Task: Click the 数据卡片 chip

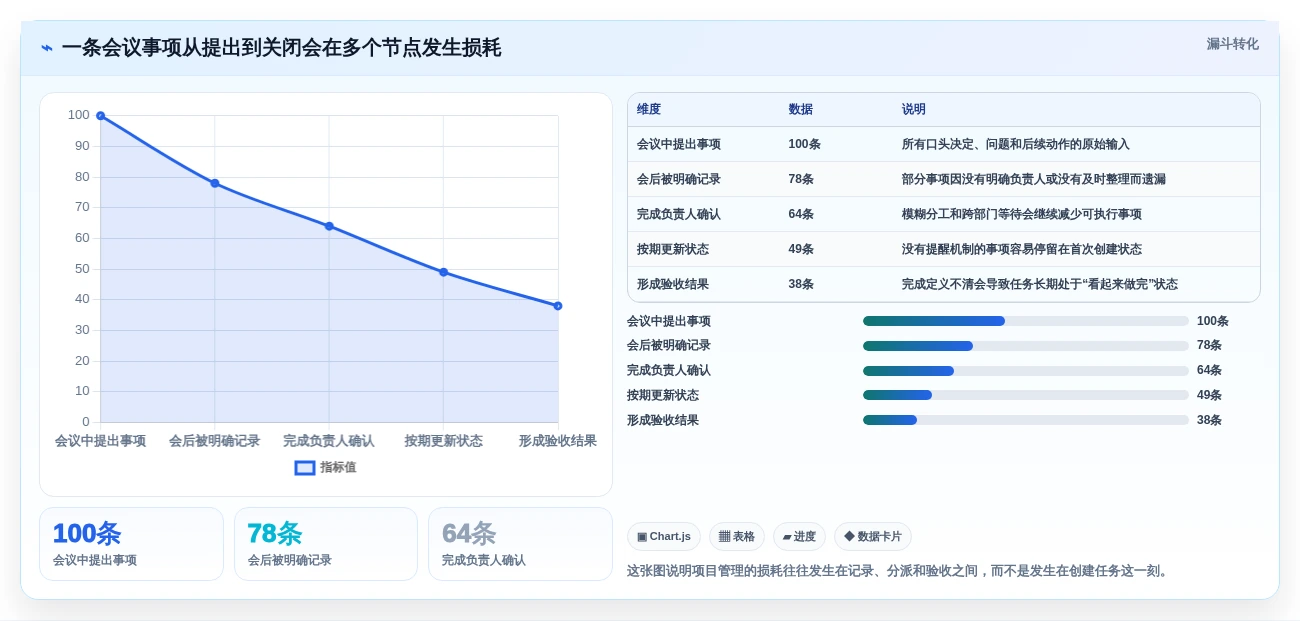Action: click(x=873, y=536)
